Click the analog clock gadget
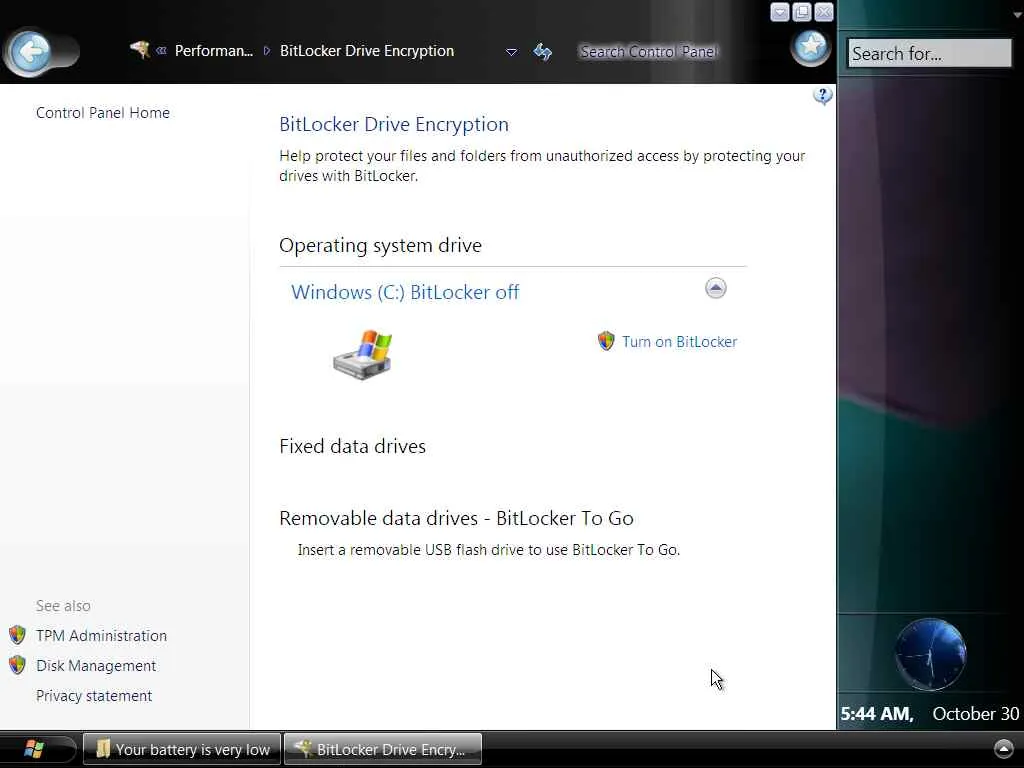1024x768 pixels. pos(930,654)
